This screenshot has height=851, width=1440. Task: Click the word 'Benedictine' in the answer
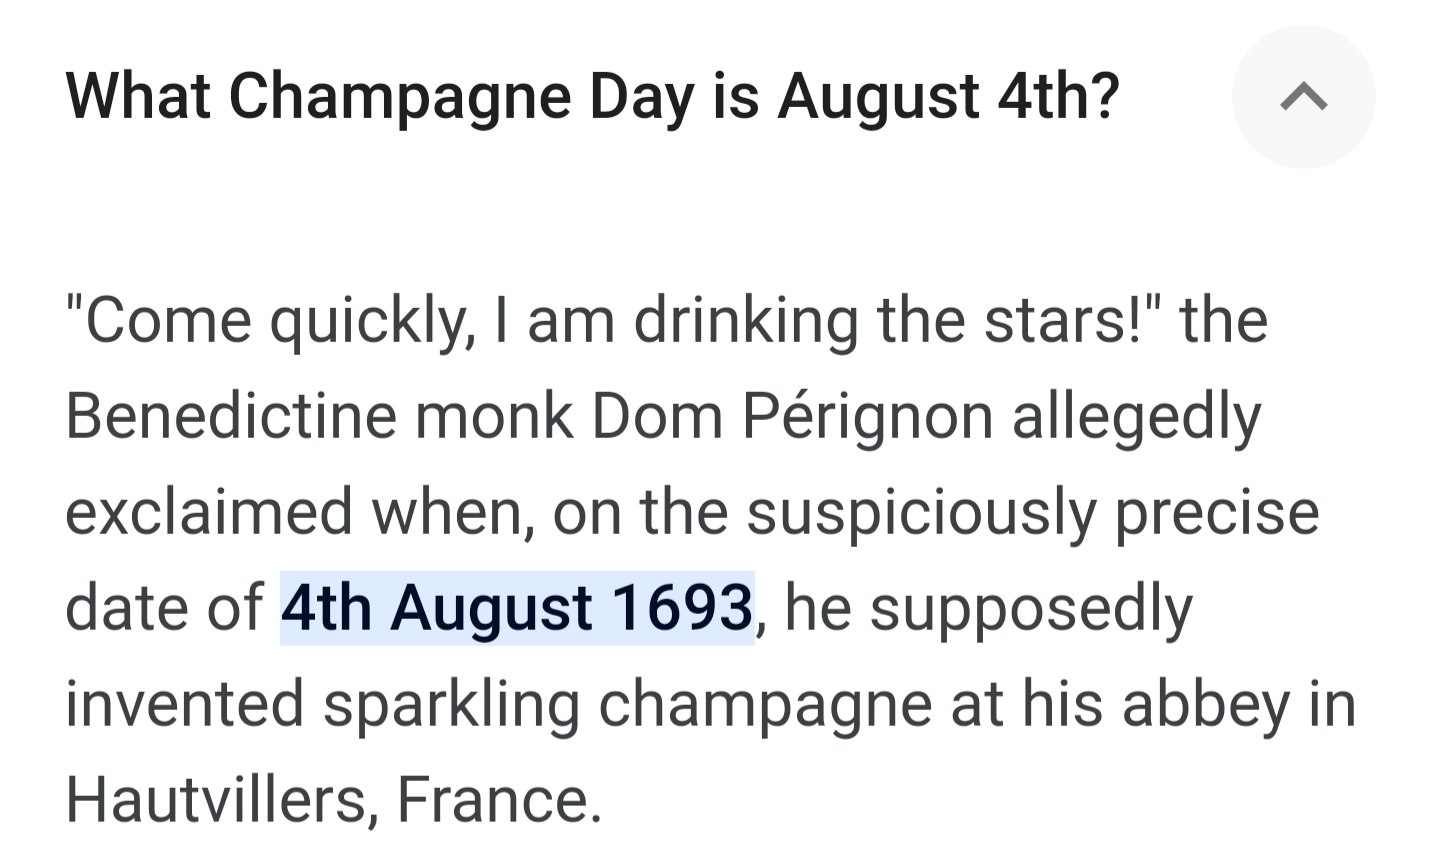(231, 416)
